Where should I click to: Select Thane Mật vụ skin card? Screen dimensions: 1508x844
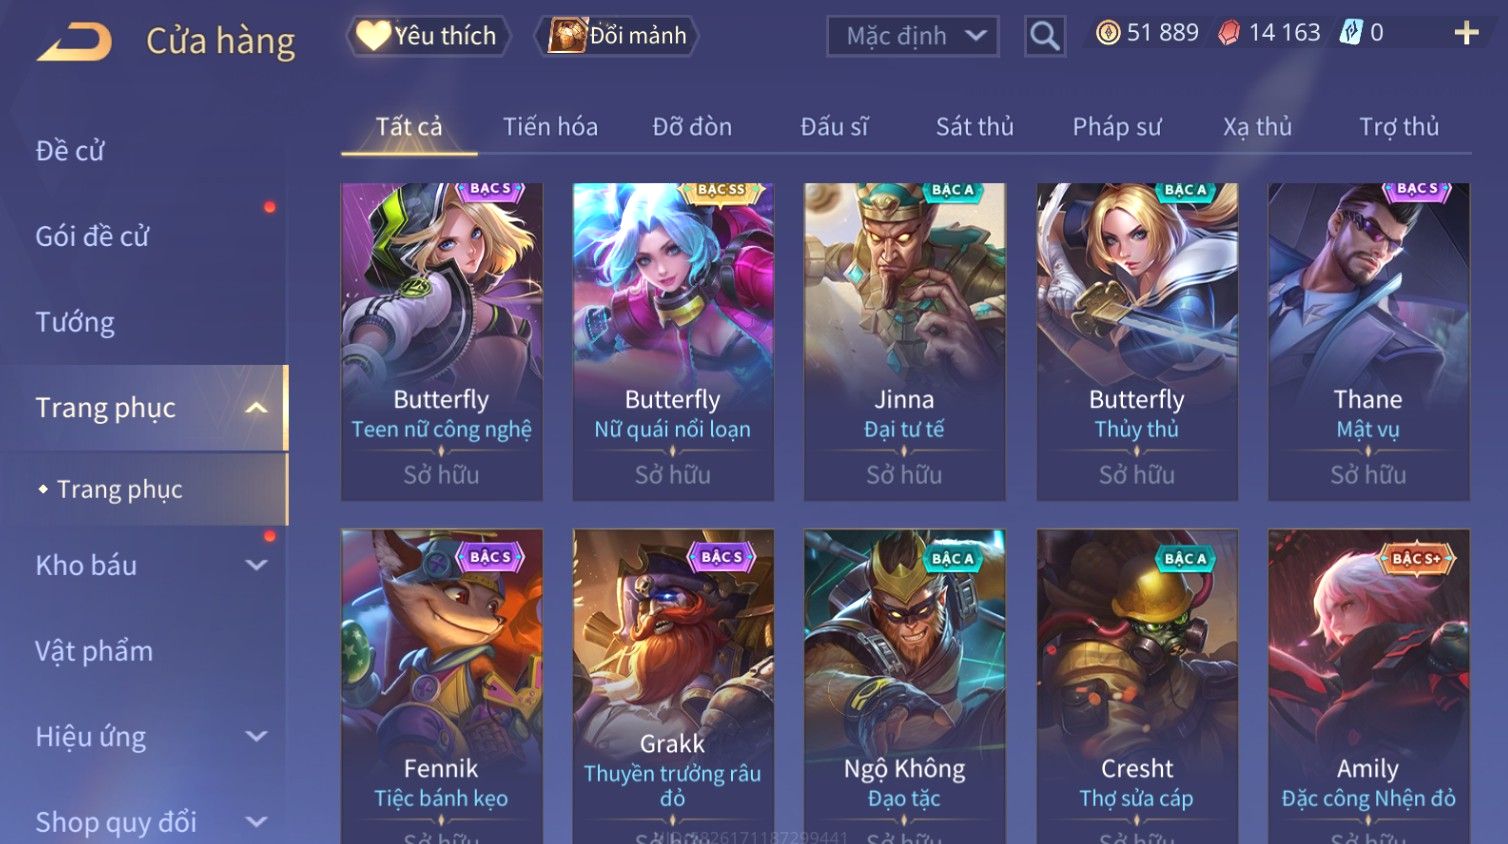tap(1368, 341)
